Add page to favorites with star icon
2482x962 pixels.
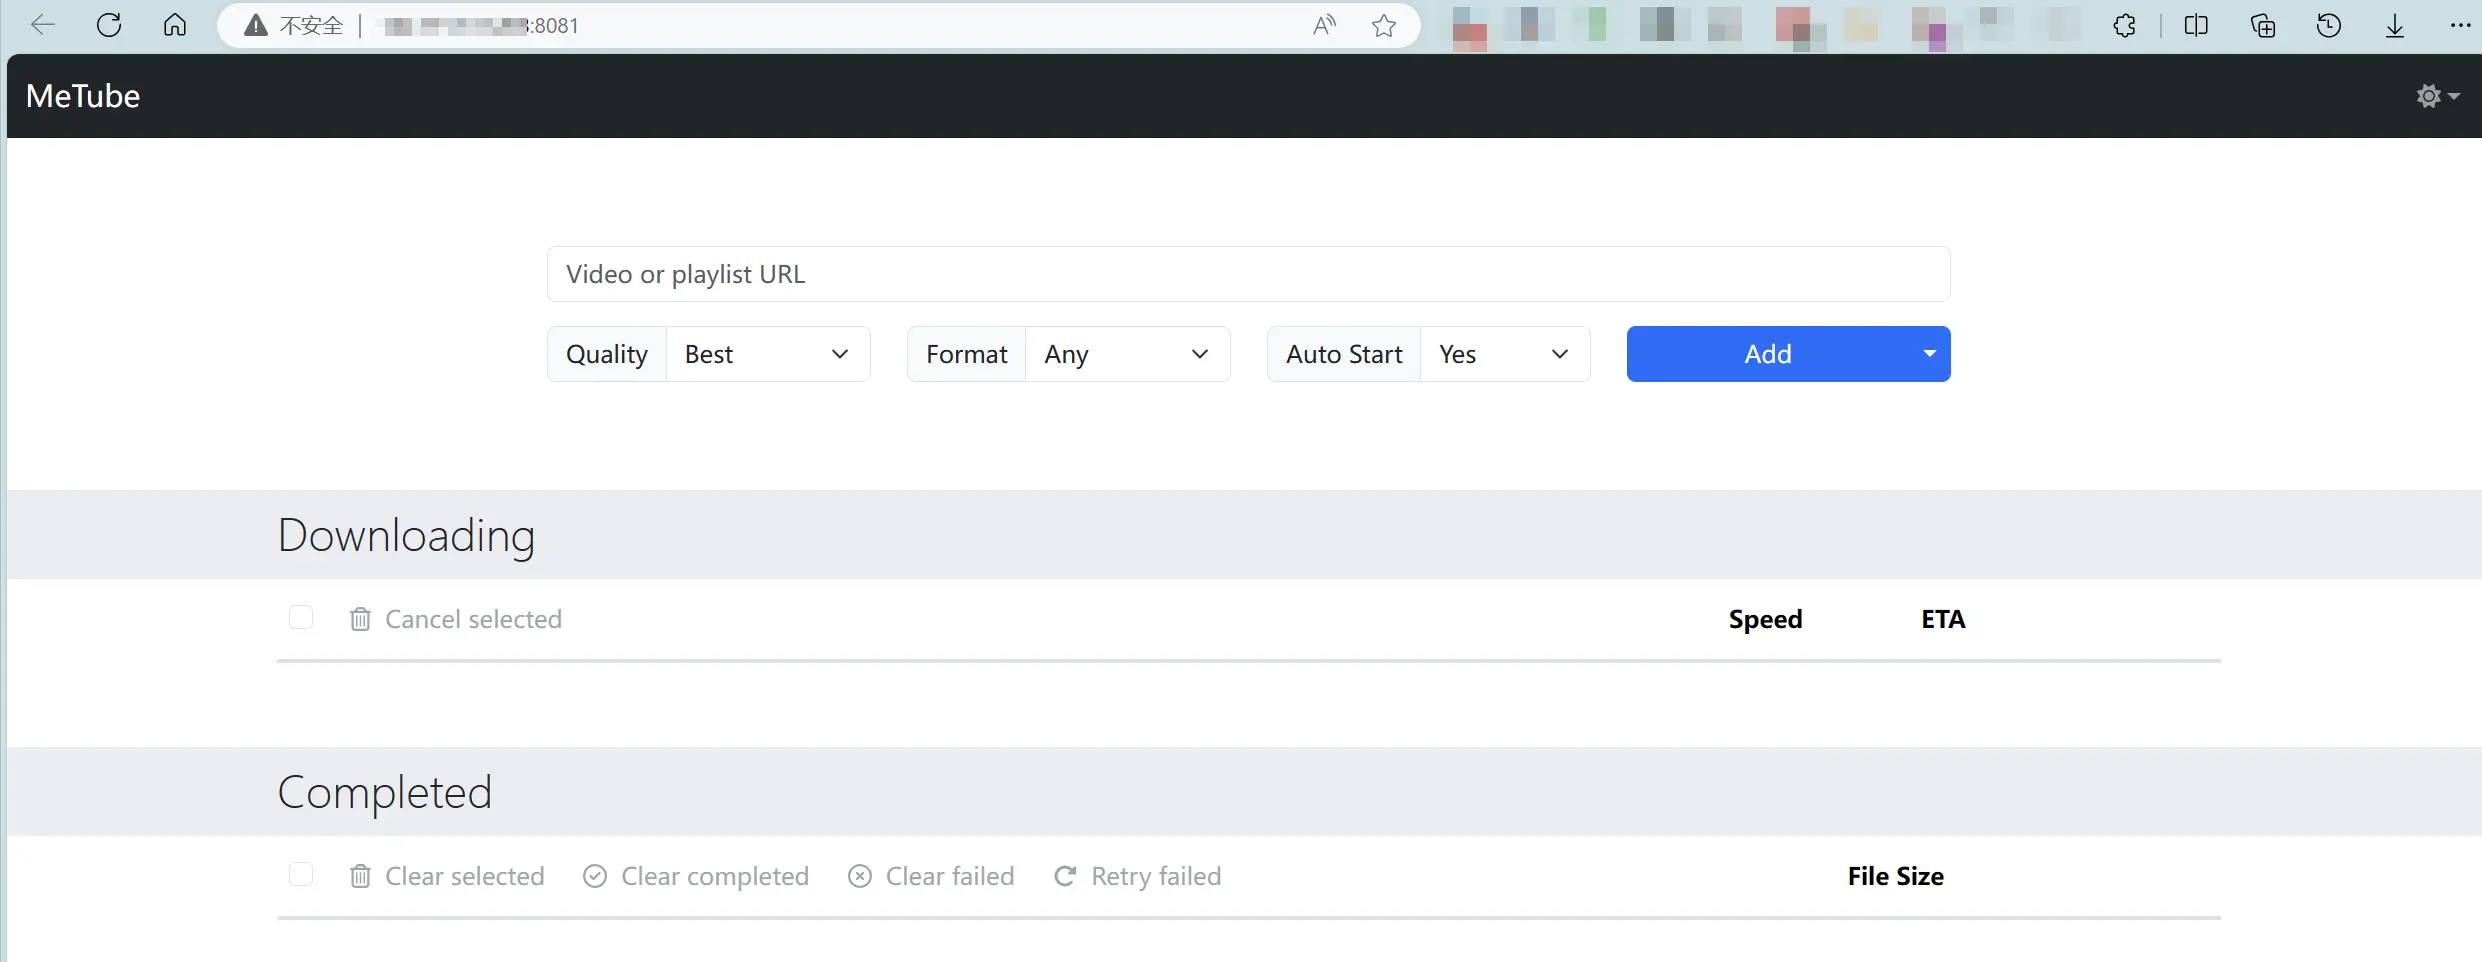click(x=1384, y=25)
